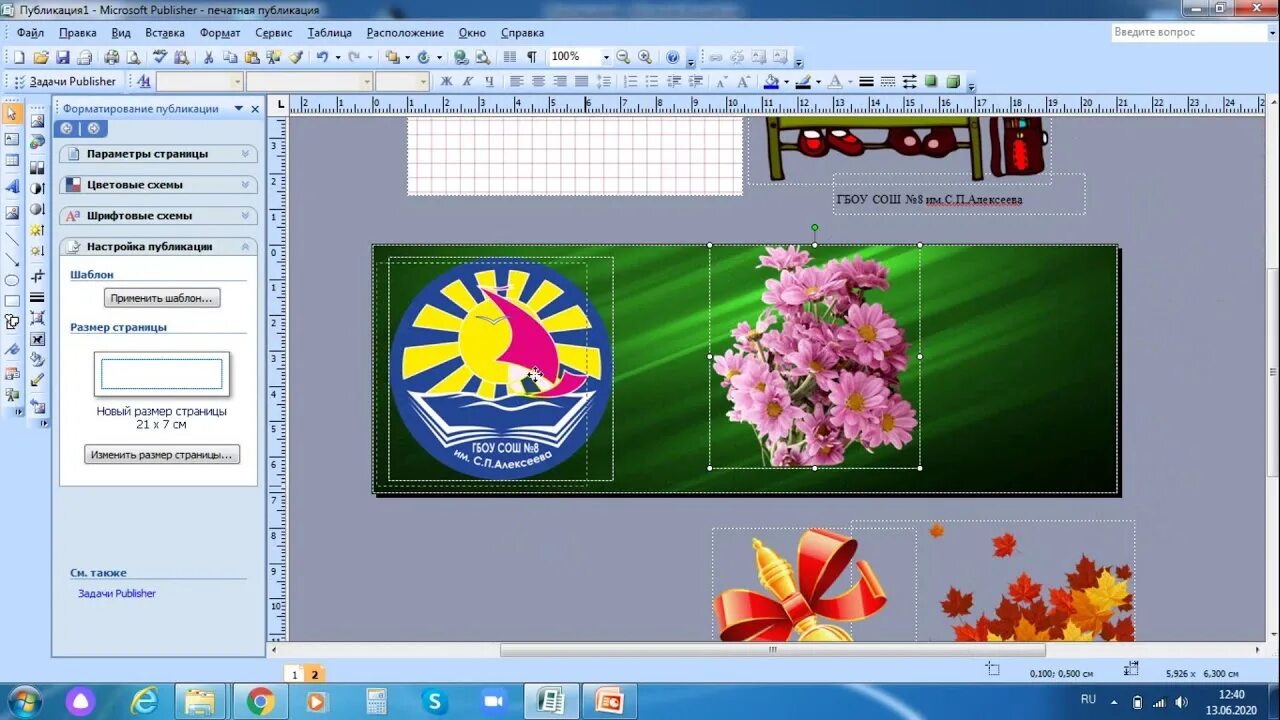This screenshot has width=1280, height=720.
Task: Click Применить шаблон button
Action: coord(162,298)
